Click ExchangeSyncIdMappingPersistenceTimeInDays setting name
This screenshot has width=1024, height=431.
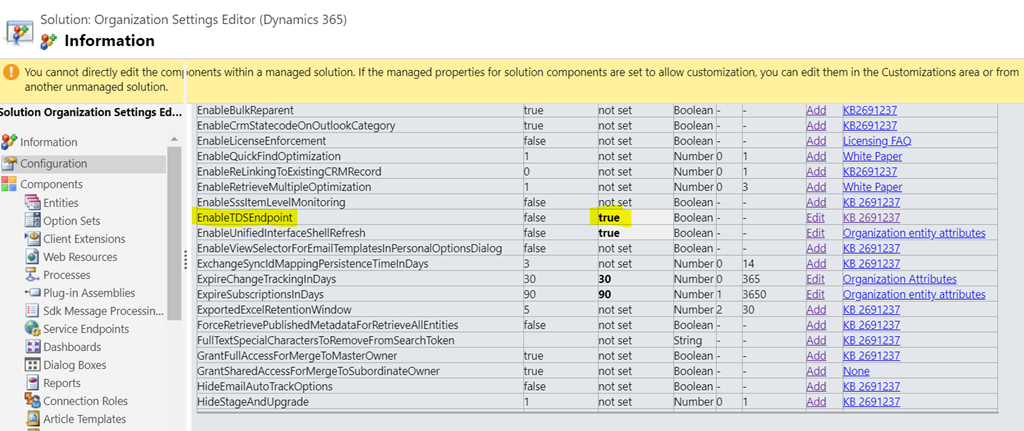[x=312, y=263]
